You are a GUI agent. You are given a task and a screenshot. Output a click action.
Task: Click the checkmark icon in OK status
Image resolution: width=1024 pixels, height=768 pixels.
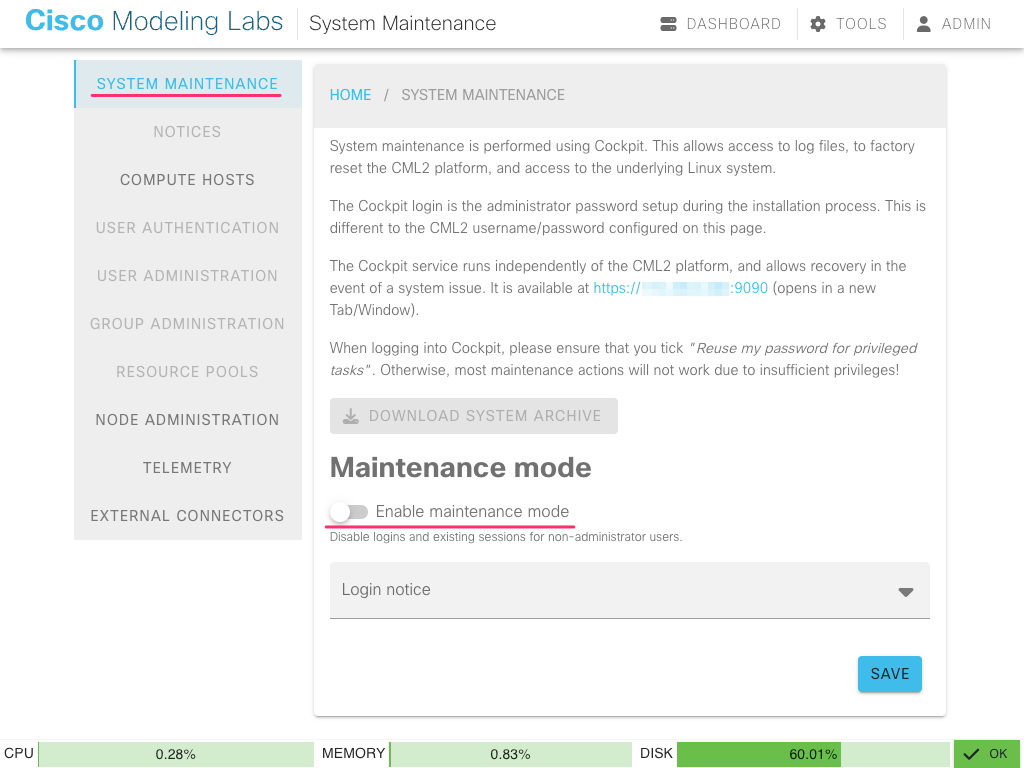(x=971, y=754)
